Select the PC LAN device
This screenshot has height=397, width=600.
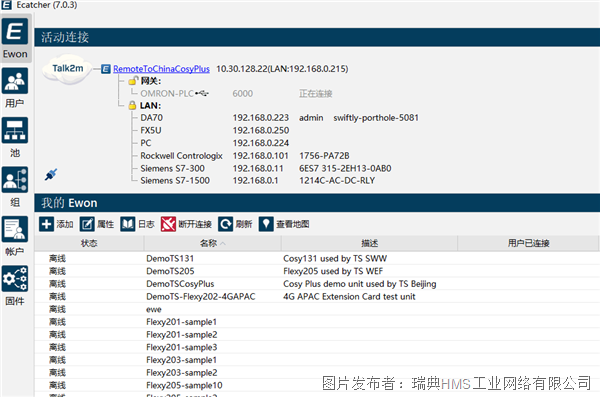coord(146,143)
